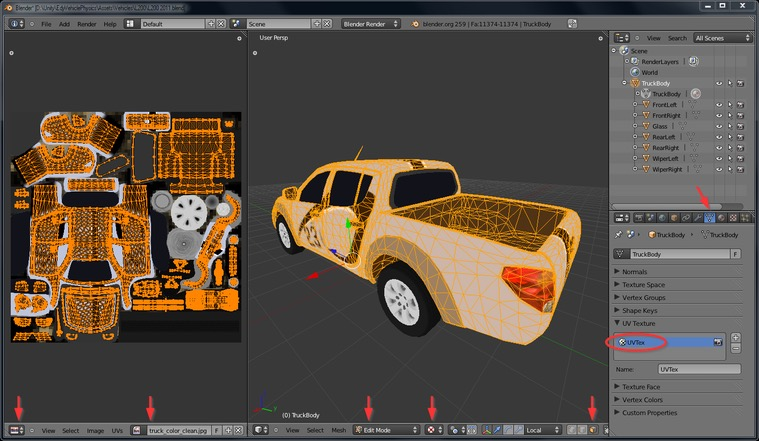Expand the Vertex Groups panel
Image resolution: width=759 pixels, height=441 pixels.
point(646,297)
